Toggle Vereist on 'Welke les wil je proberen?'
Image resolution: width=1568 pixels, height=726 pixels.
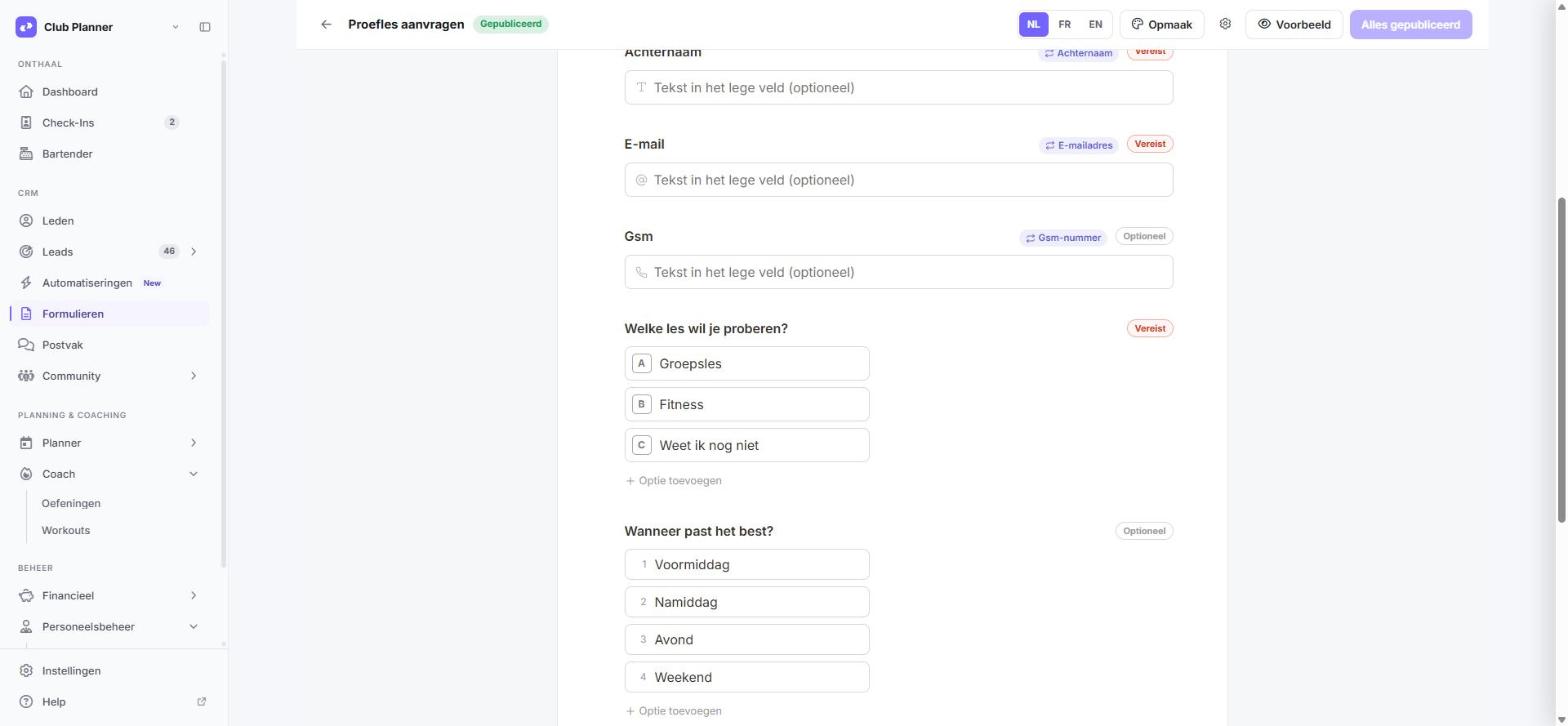coord(1150,328)
